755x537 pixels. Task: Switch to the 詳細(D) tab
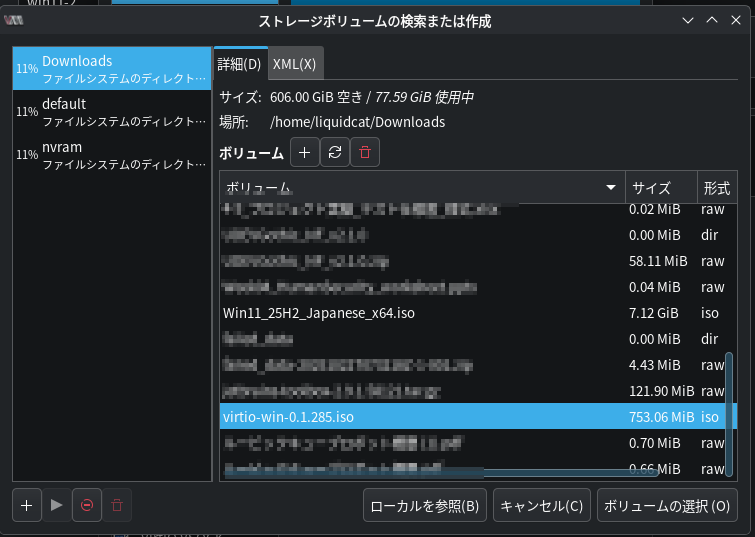(239, 64)
